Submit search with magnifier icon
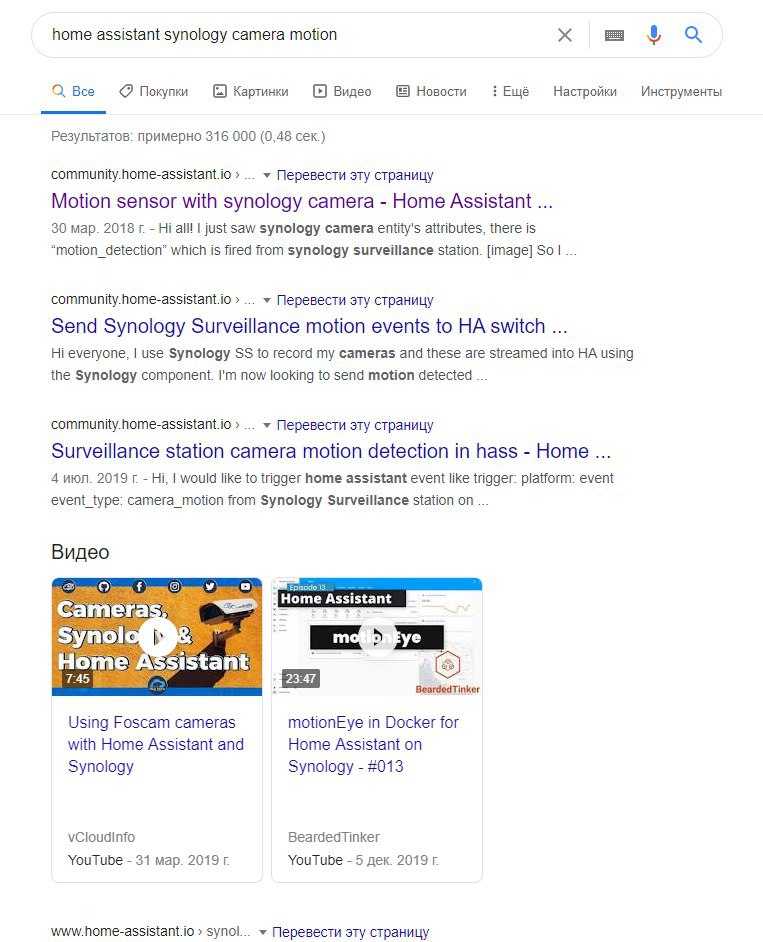 click(693, 35)
